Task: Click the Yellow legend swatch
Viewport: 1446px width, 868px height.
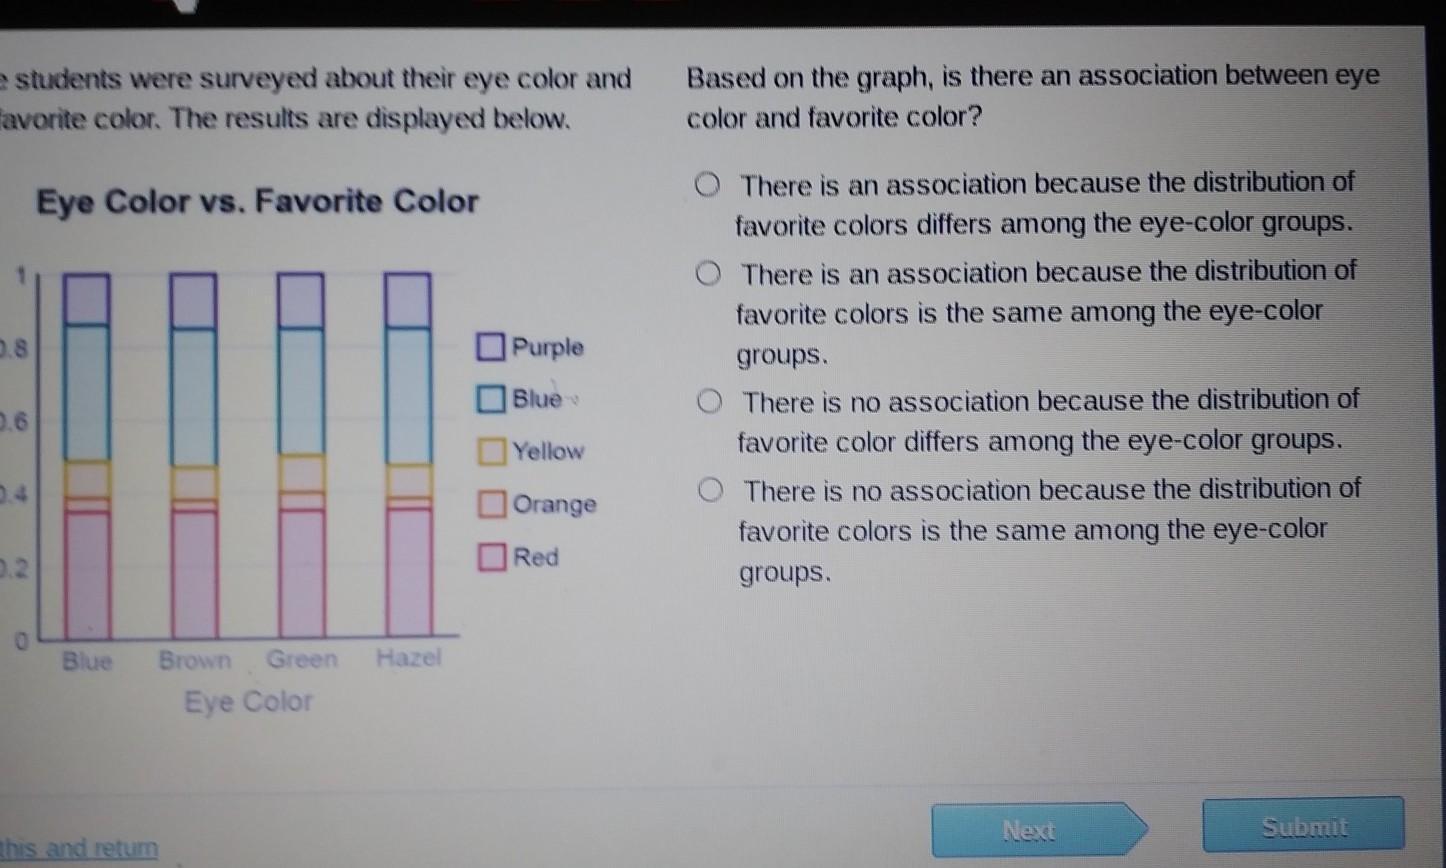Action: (x=490, y=451)
